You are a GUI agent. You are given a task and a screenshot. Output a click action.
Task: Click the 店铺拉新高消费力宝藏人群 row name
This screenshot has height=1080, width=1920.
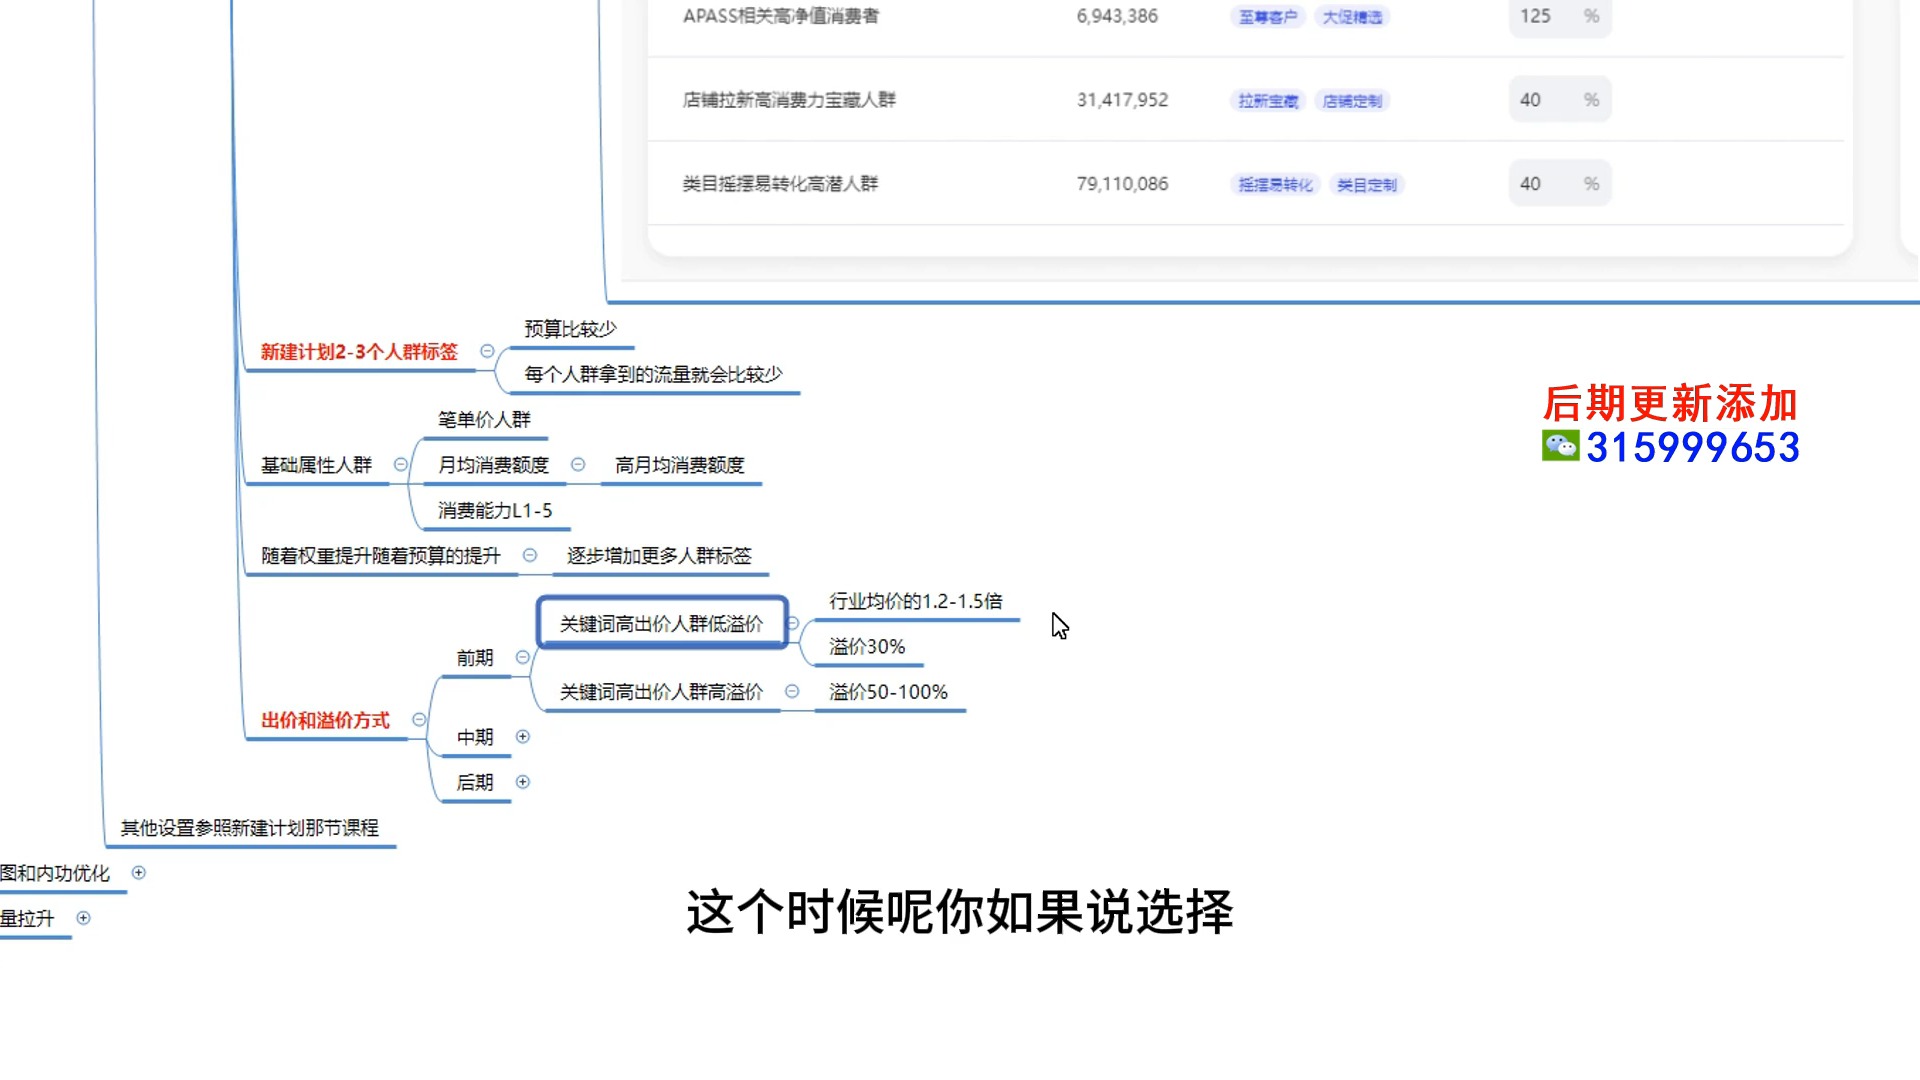789,100
